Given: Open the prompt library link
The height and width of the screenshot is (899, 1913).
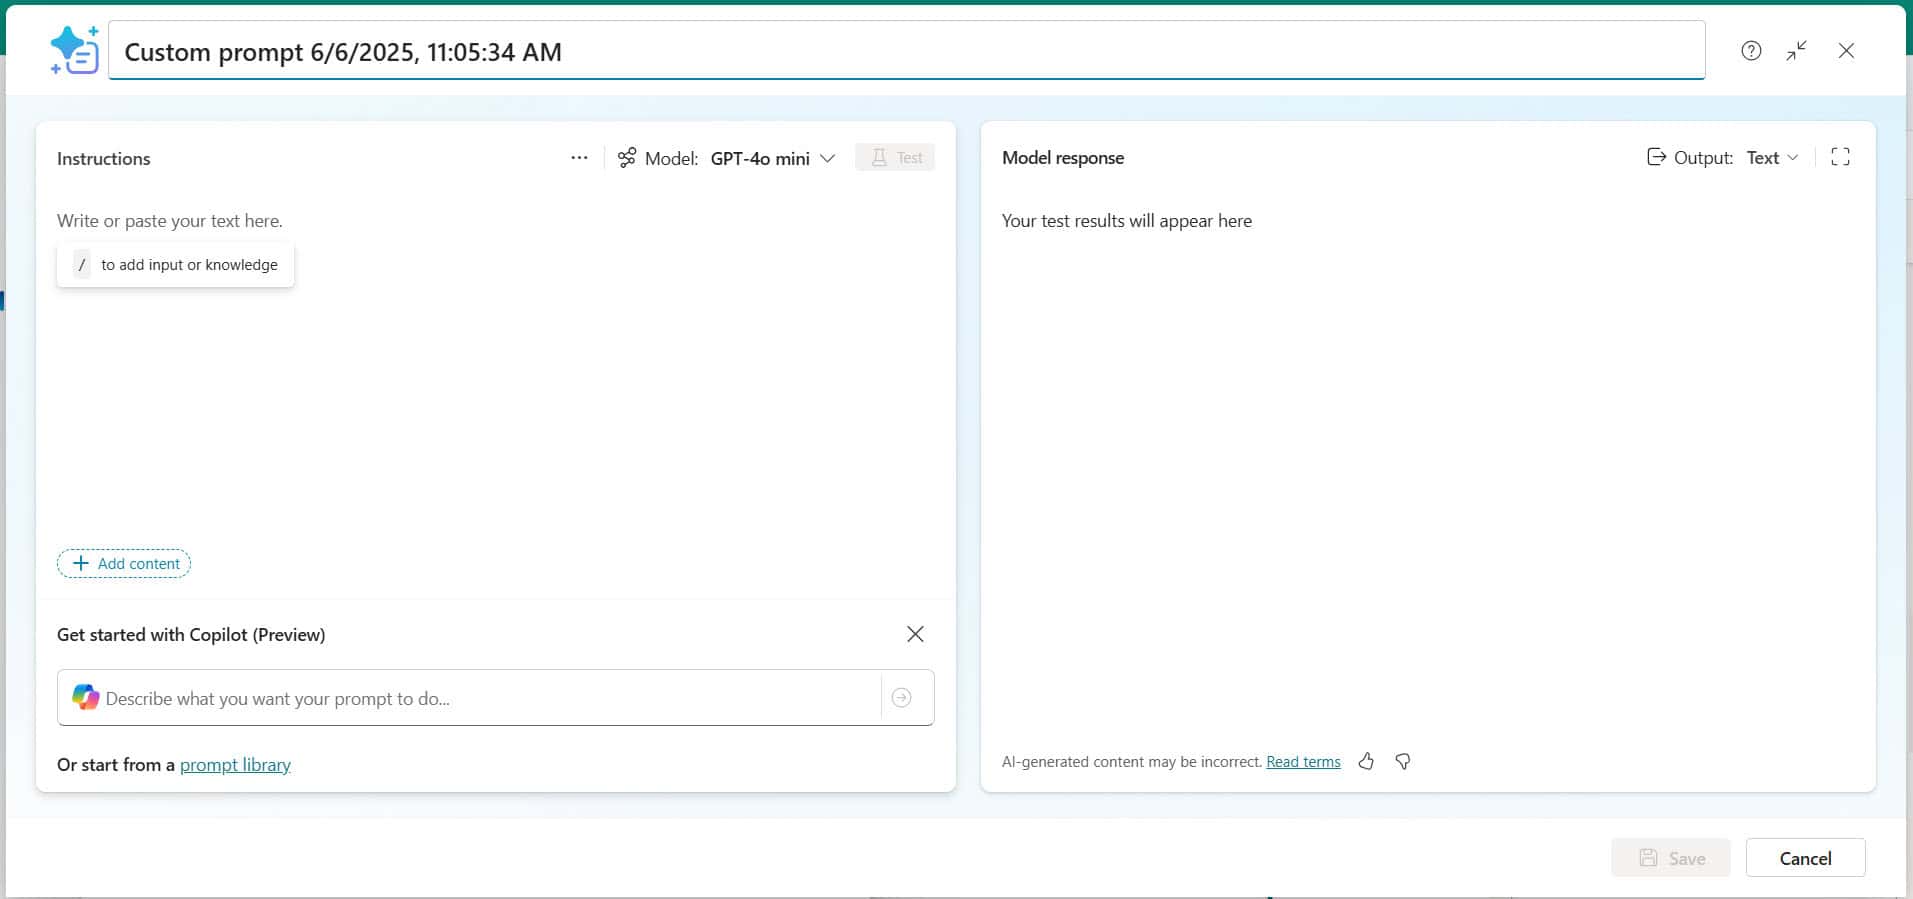Looking at the screenshot, I should point(235,765).
